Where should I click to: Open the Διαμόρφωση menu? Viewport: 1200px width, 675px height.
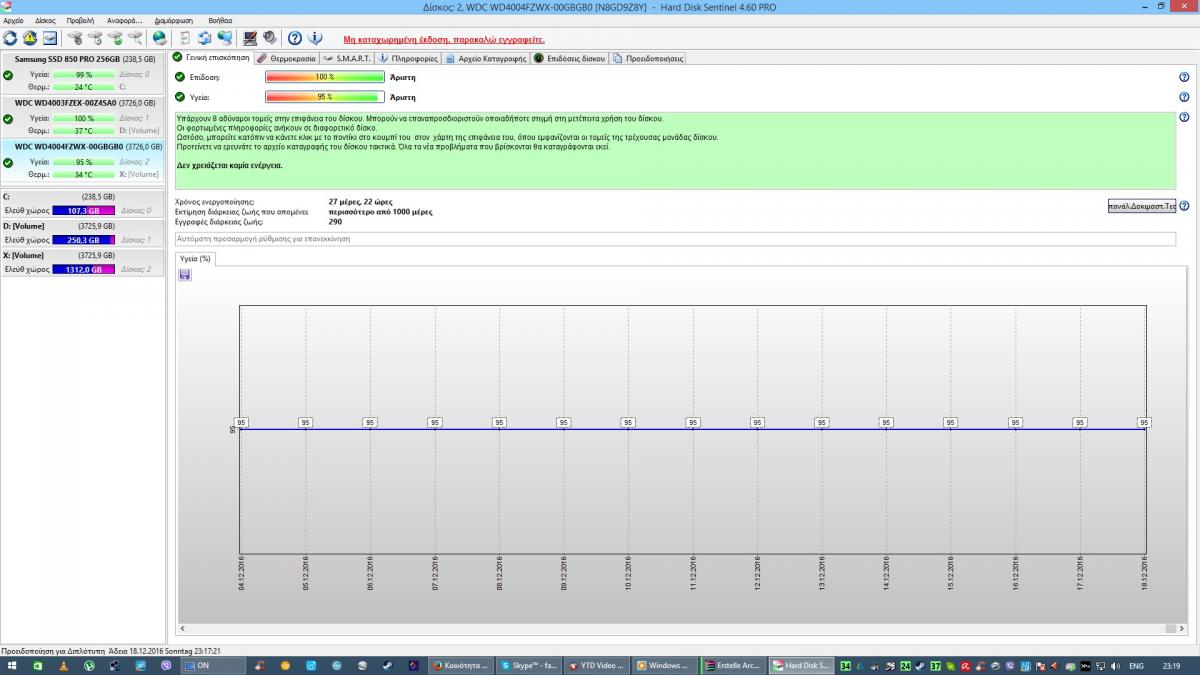click(174, 20)
